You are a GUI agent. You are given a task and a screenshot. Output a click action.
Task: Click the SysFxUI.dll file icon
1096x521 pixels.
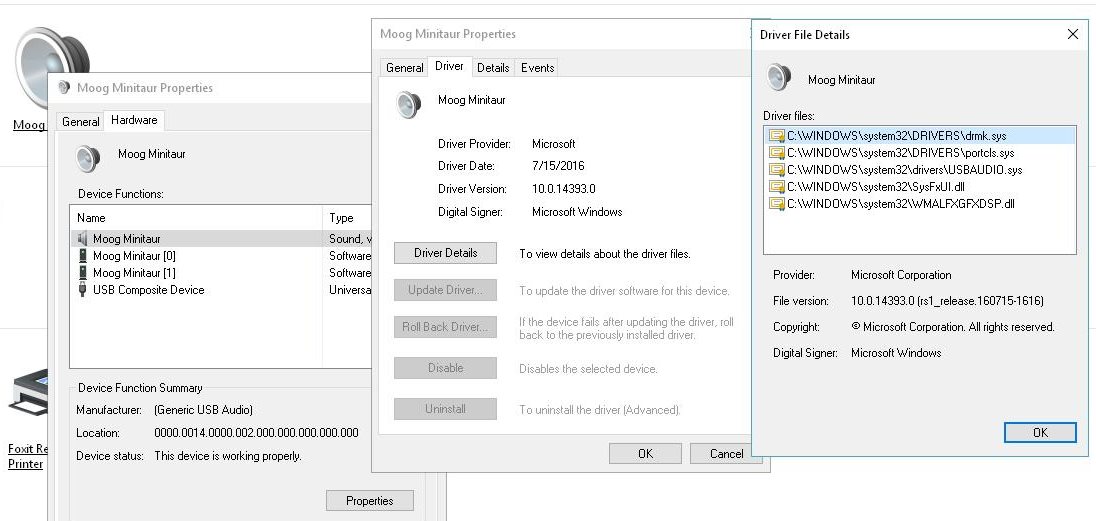tap(776, 187)
